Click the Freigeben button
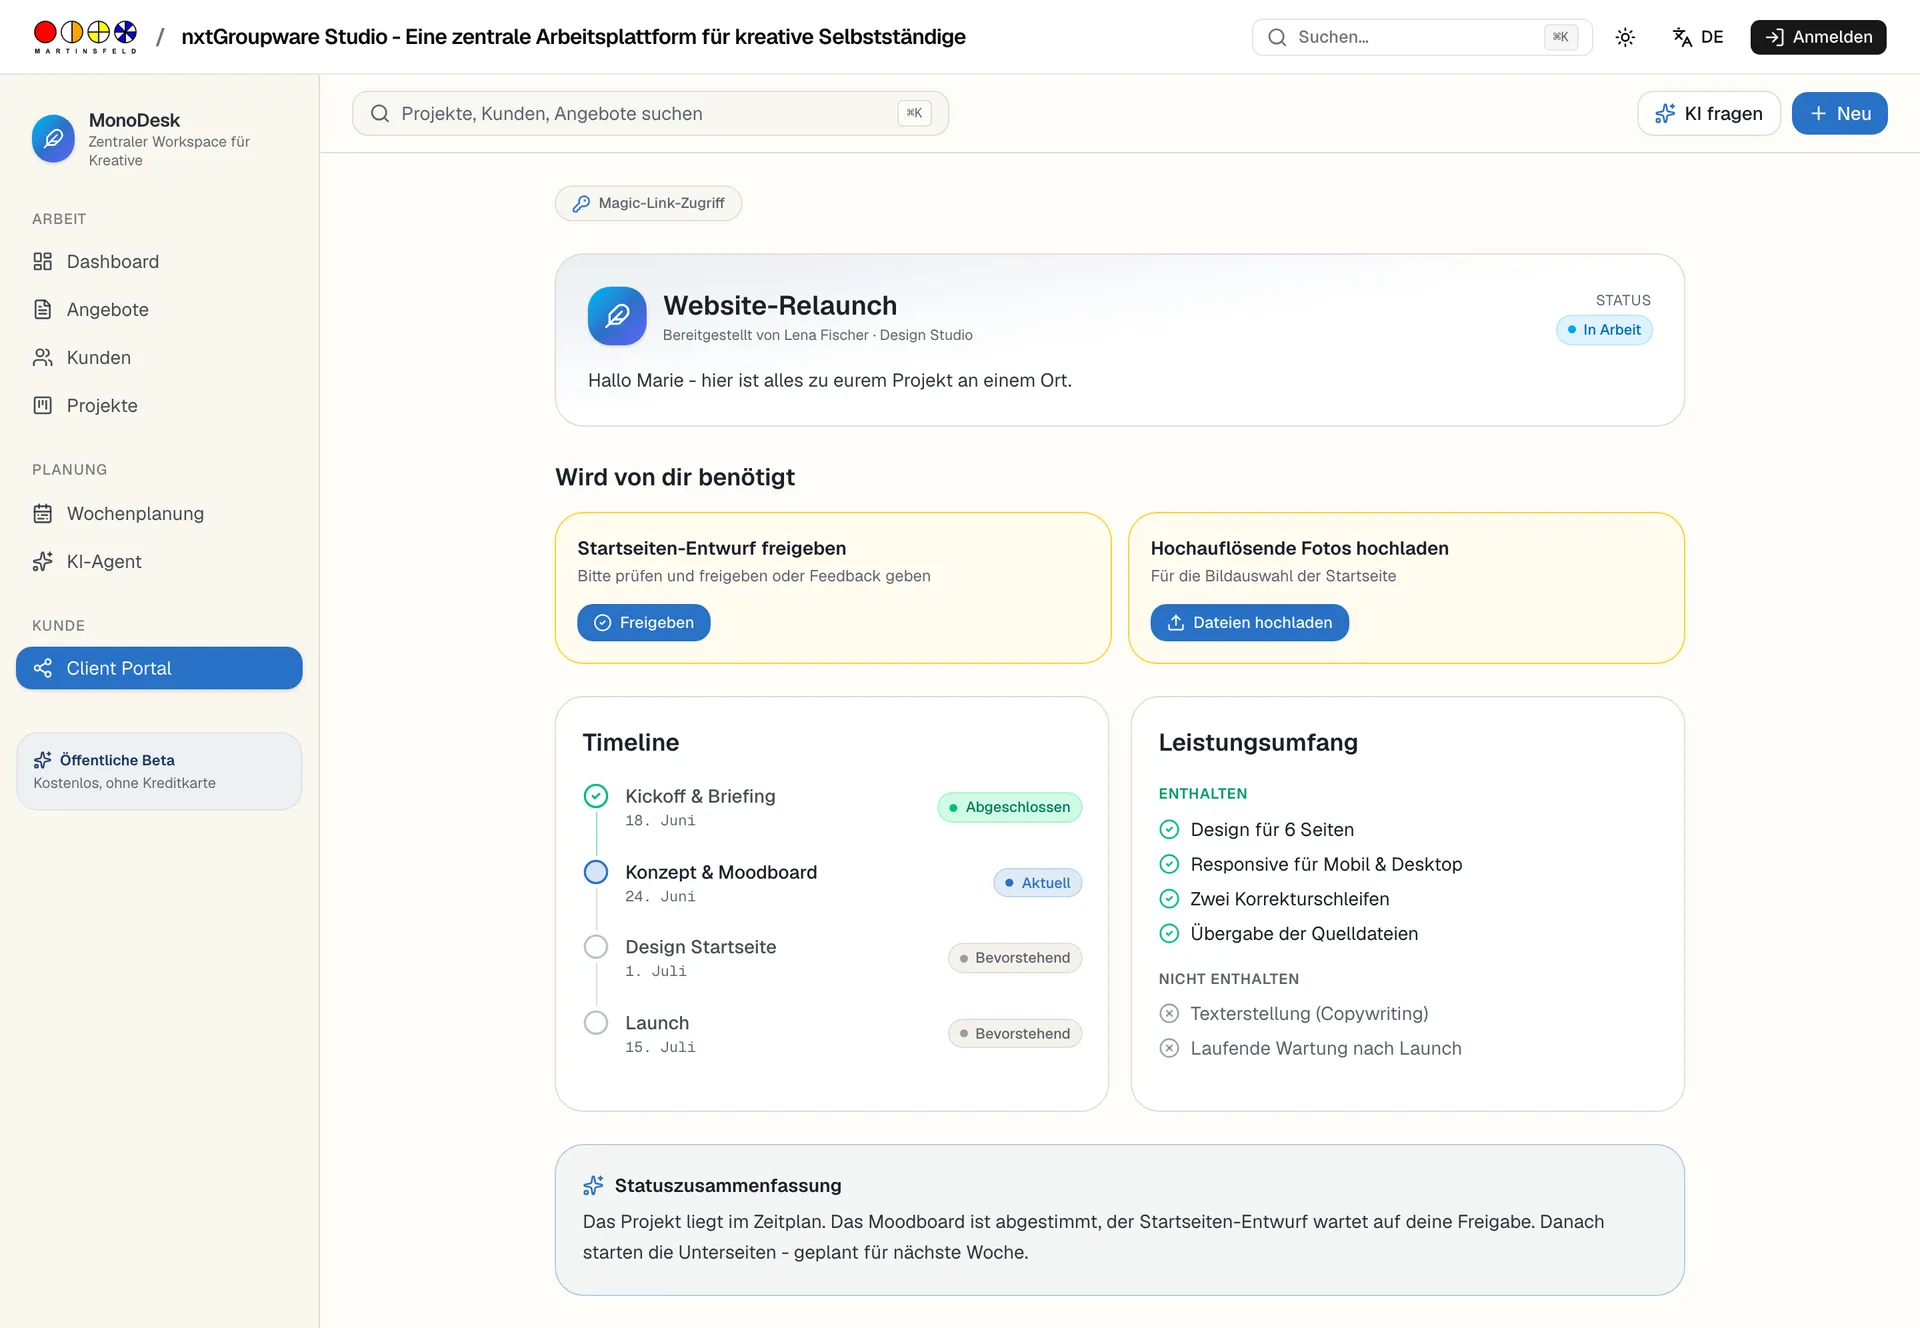This screenshot has width=1920, height=1328. pos(644,623)
